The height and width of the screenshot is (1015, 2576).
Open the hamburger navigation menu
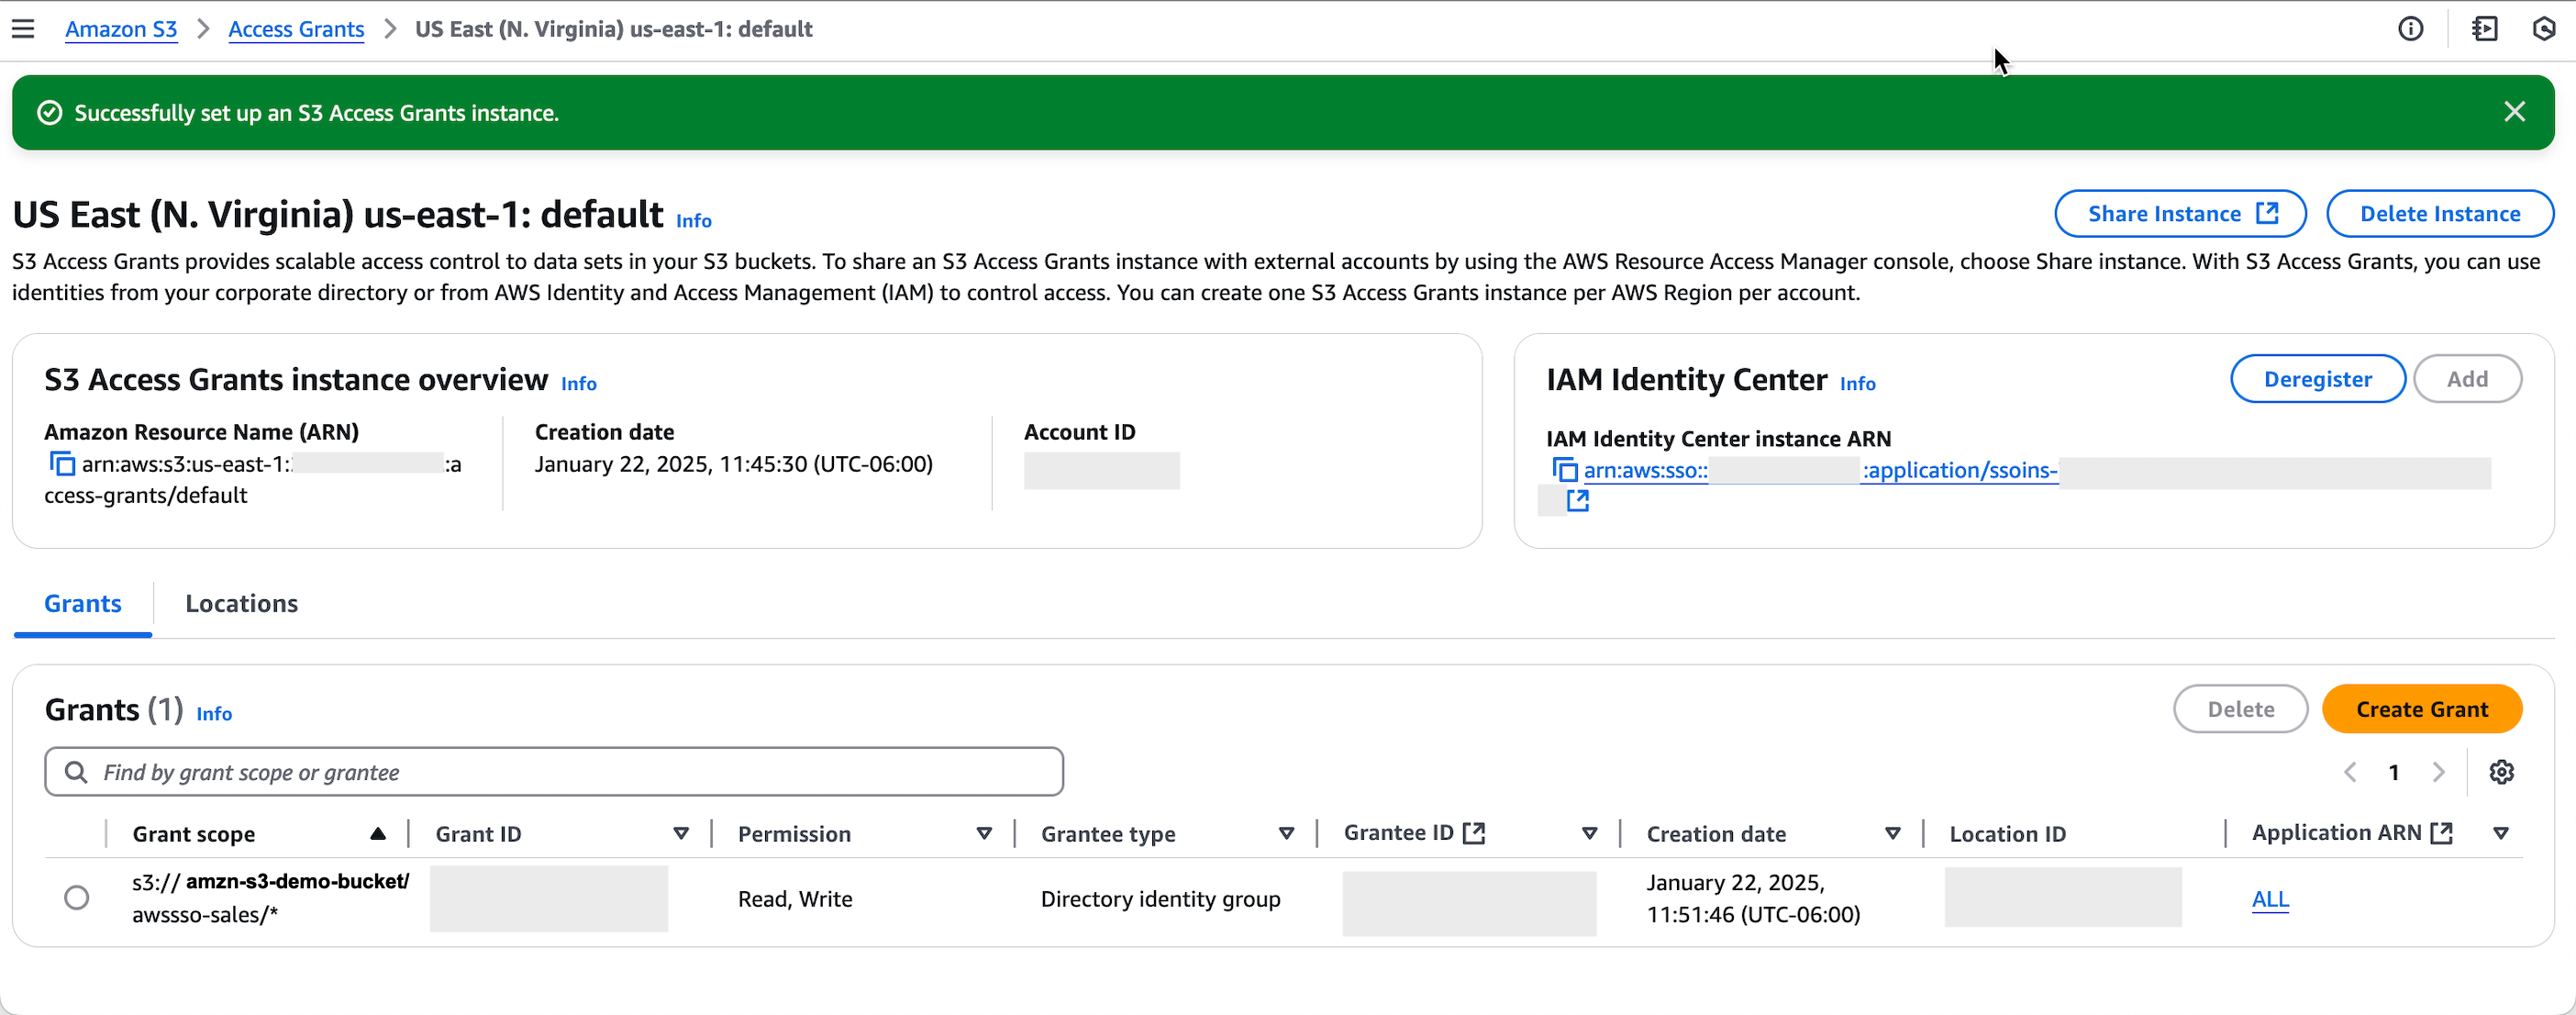[x=23, y=29]
